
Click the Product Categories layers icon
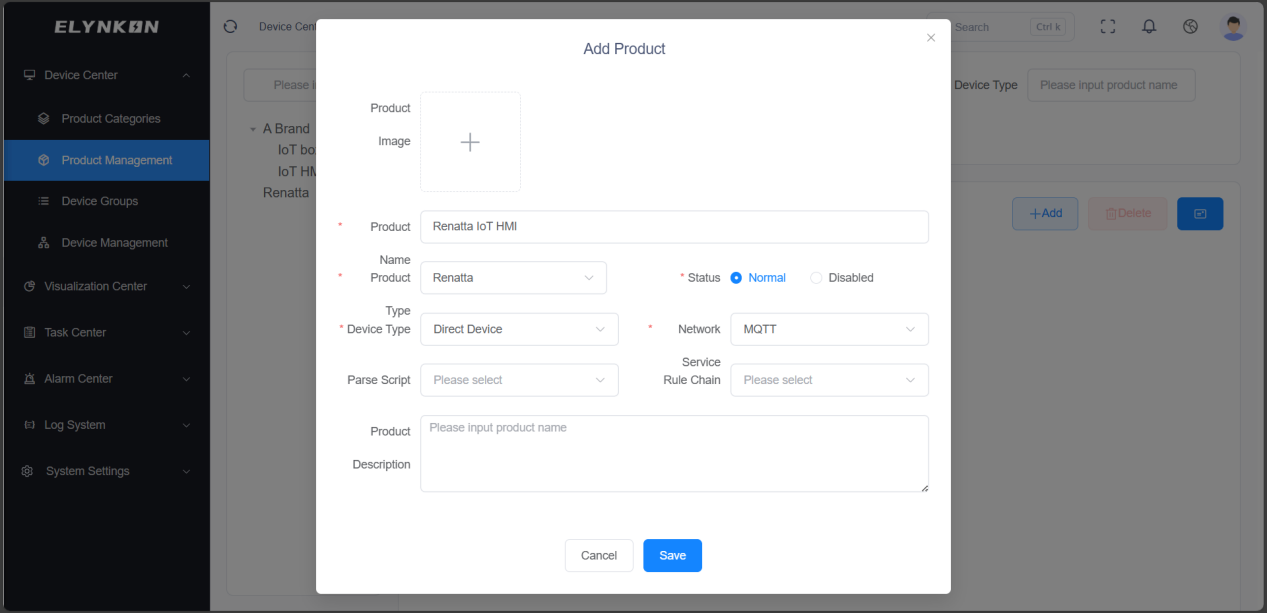(x=44, y=118)
